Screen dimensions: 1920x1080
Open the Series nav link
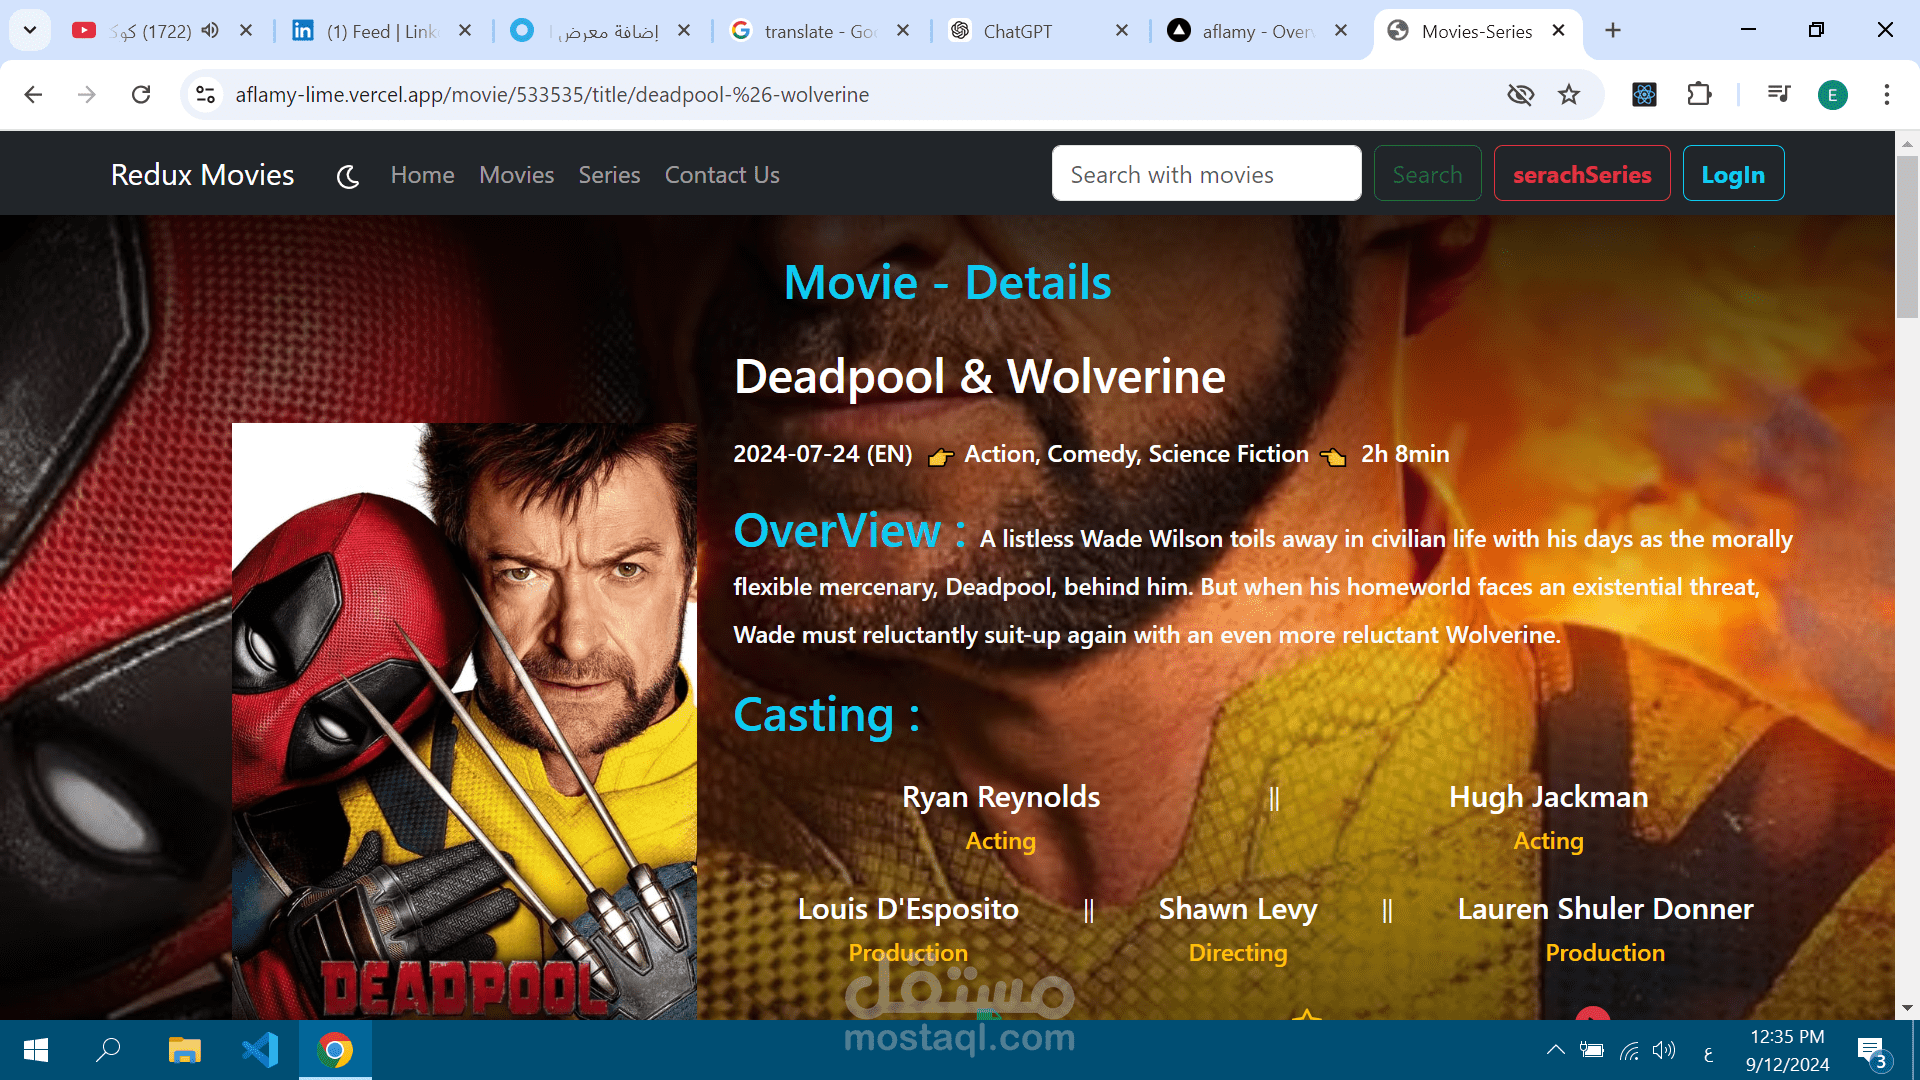tap(609, 175)
